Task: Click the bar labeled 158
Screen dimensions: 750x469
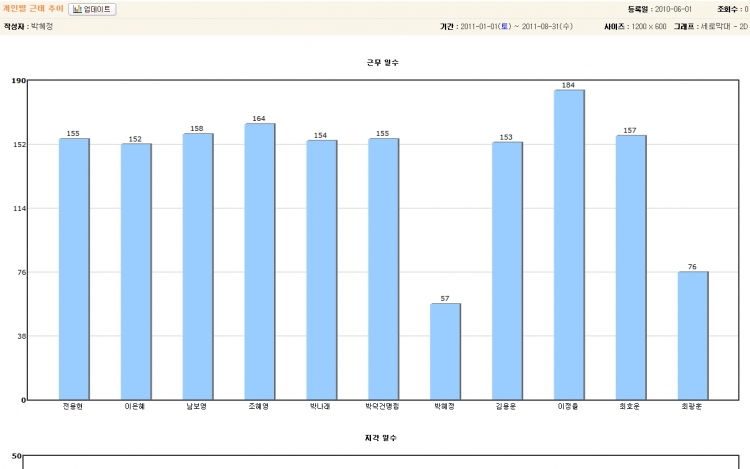Action: (198, 266)
